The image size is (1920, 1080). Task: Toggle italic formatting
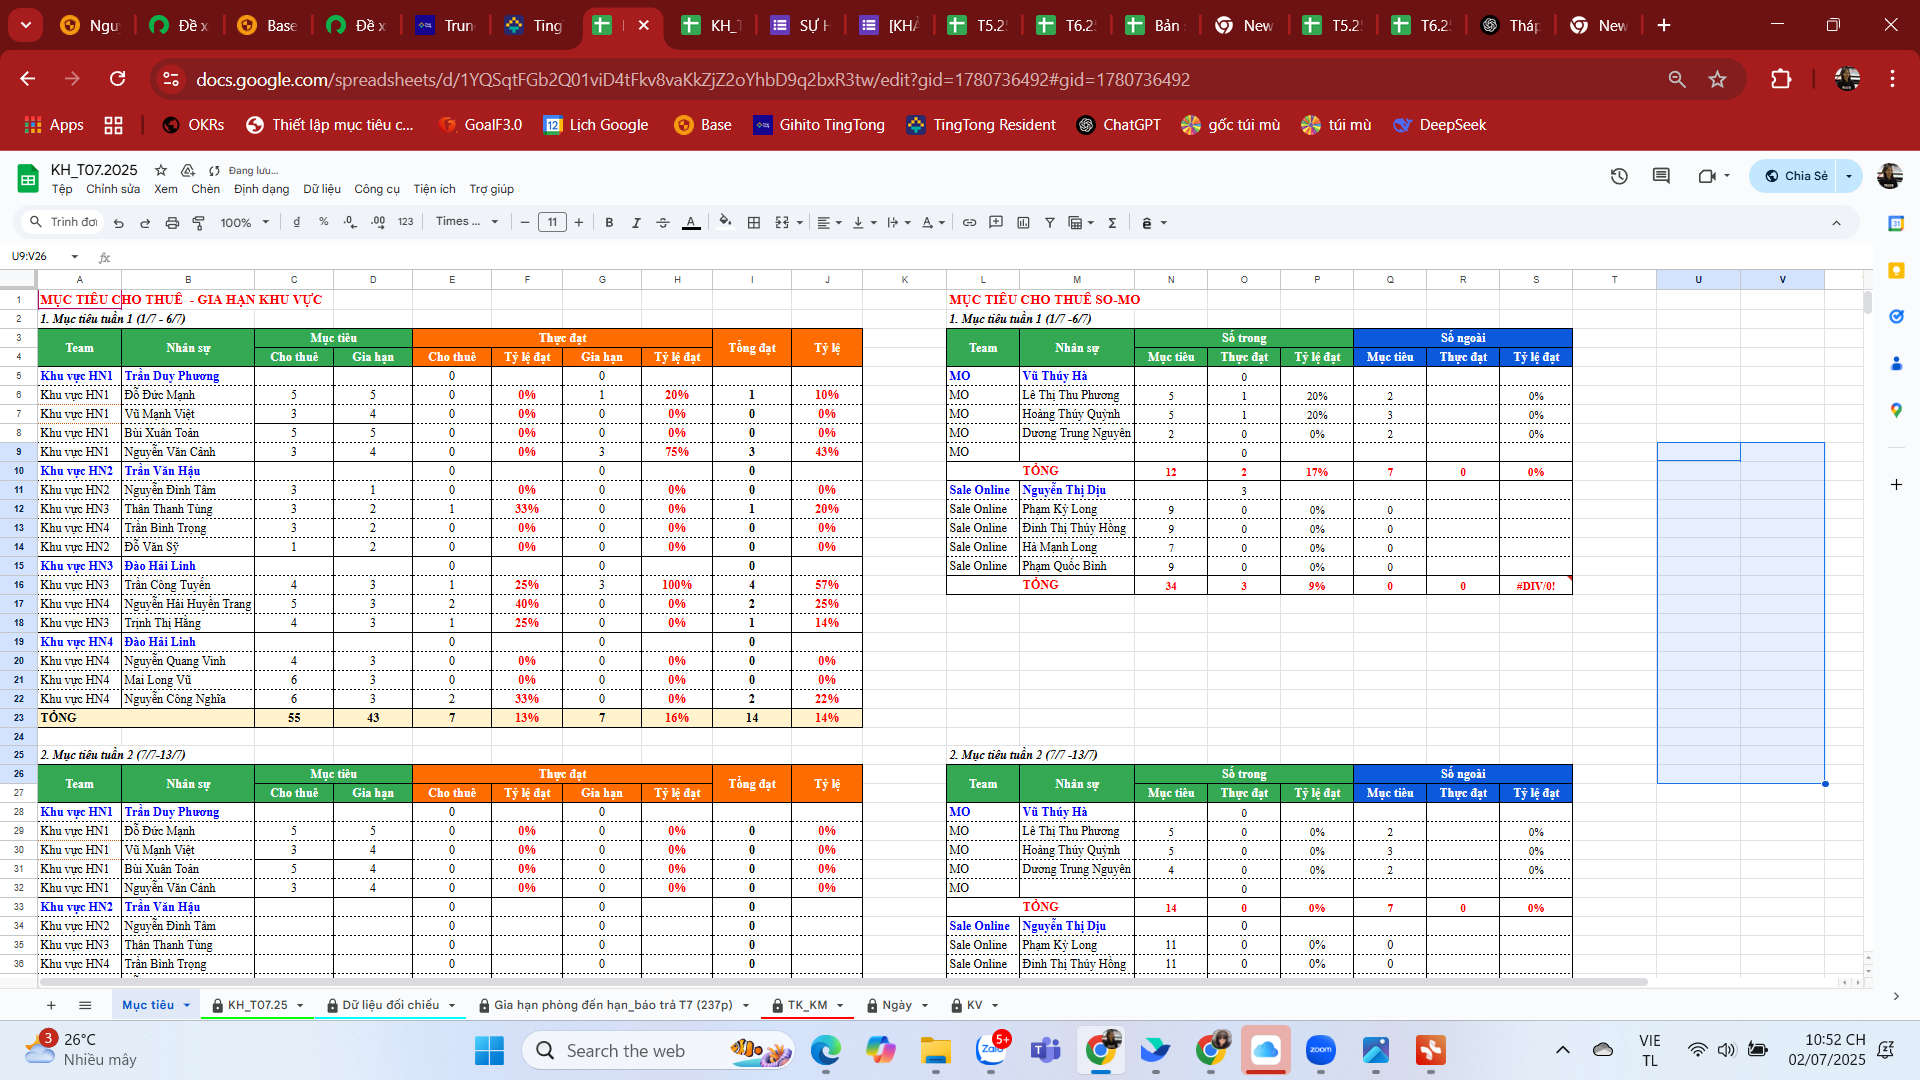tap(636, 223)
